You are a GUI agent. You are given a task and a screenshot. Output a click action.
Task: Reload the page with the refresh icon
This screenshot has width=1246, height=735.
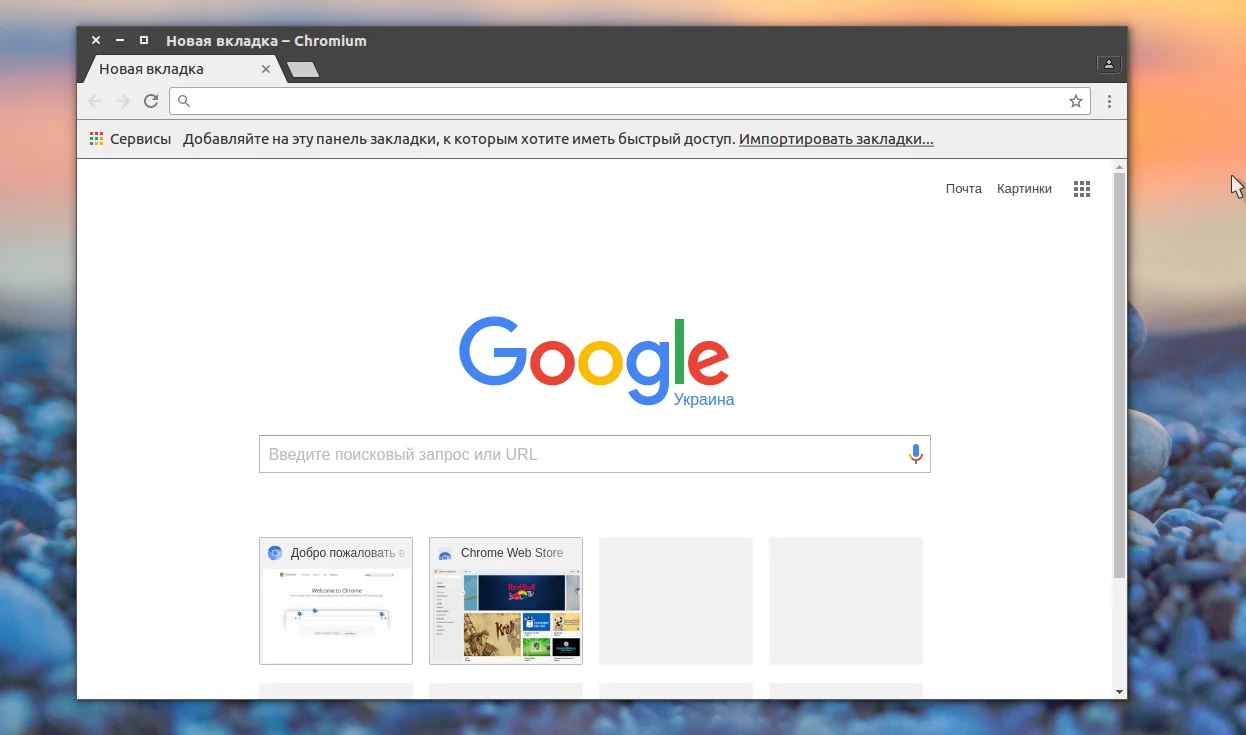151,101
